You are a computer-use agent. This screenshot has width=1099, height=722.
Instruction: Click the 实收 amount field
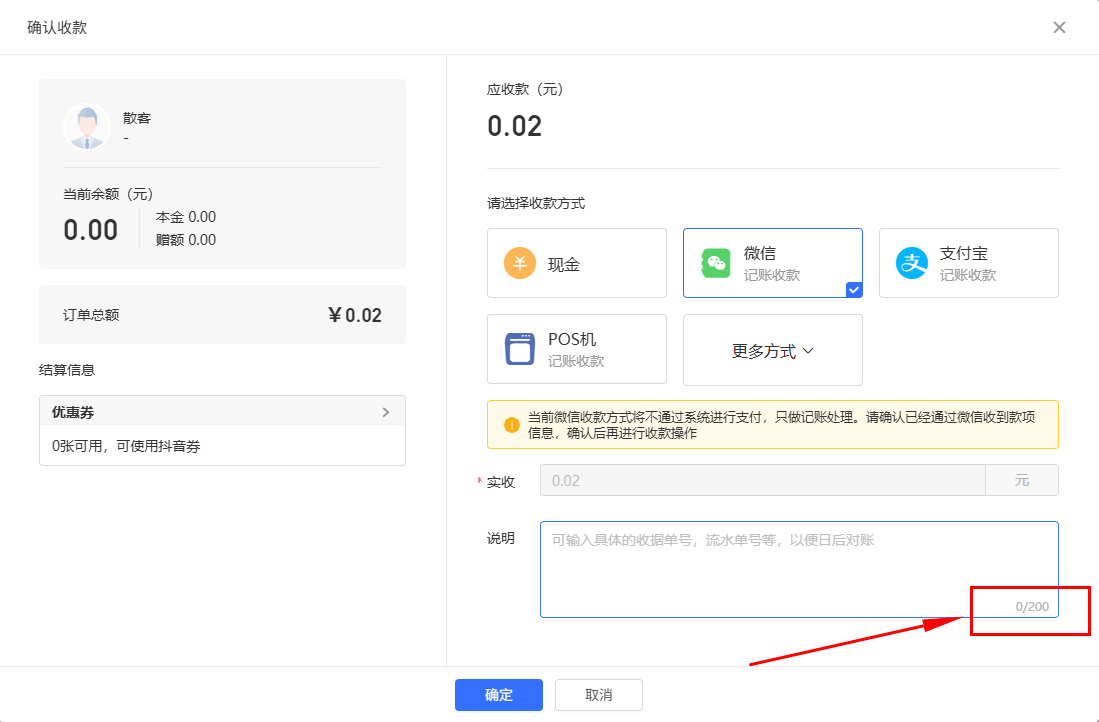[x=762, y=480]
